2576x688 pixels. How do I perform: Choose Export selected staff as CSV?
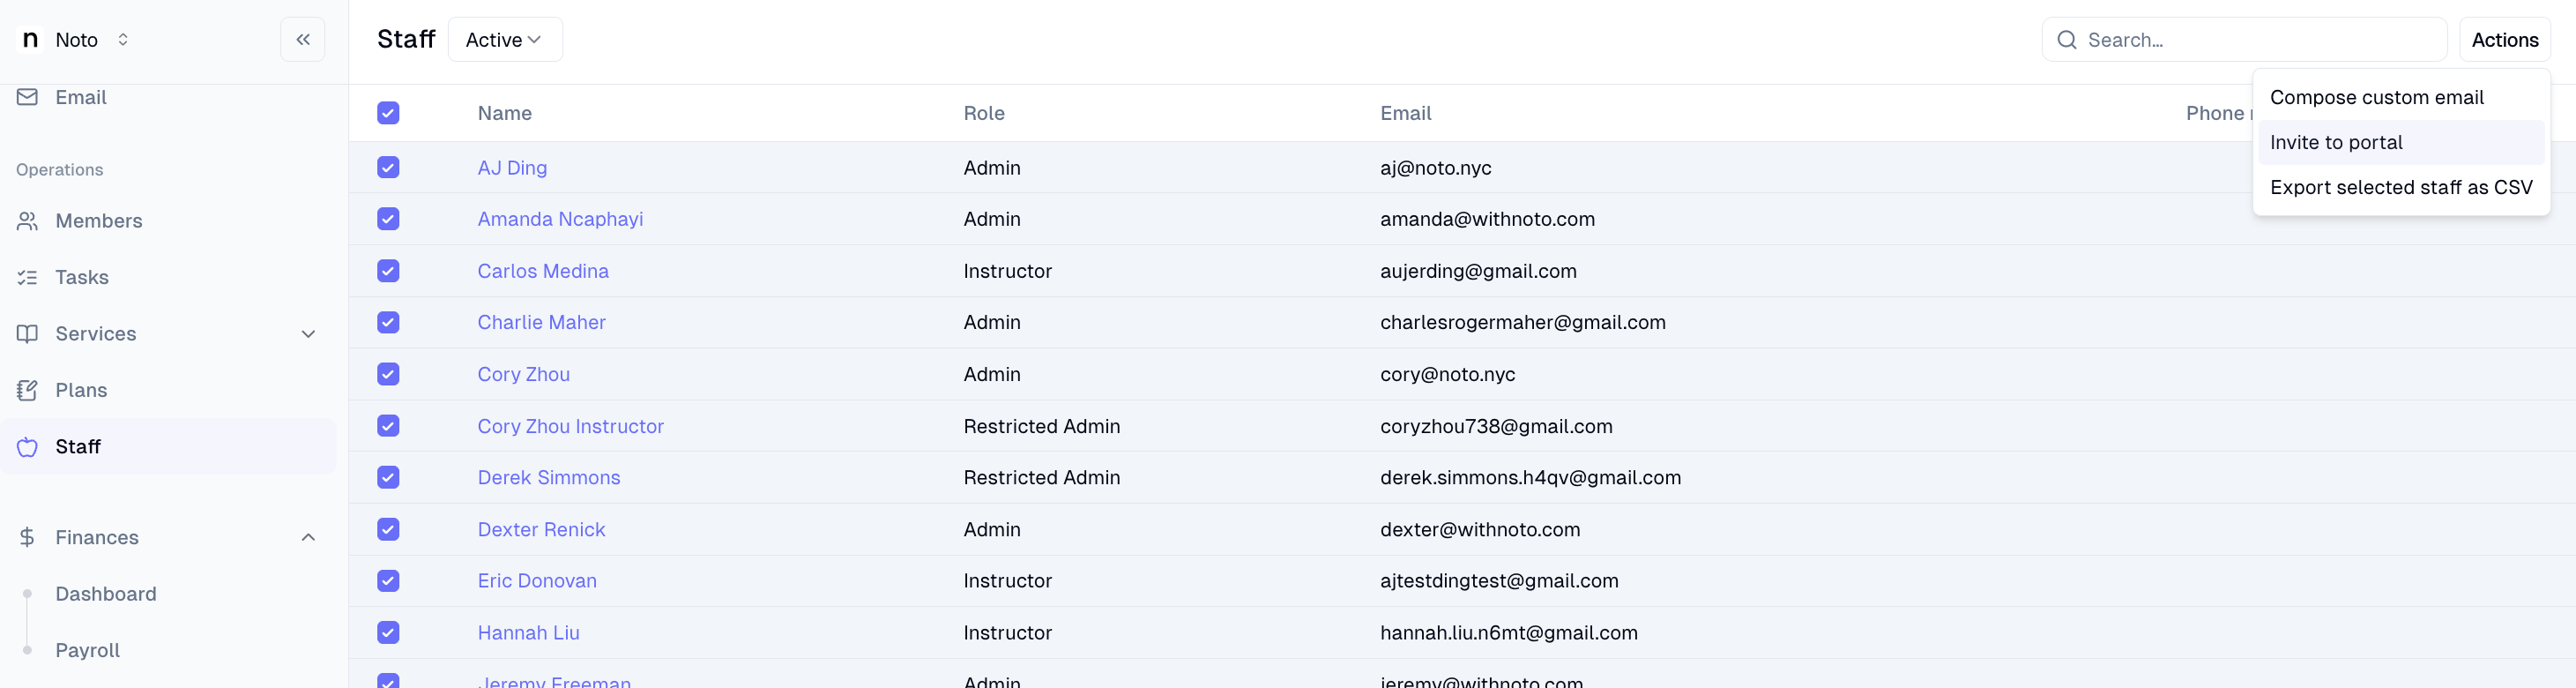2400,187
